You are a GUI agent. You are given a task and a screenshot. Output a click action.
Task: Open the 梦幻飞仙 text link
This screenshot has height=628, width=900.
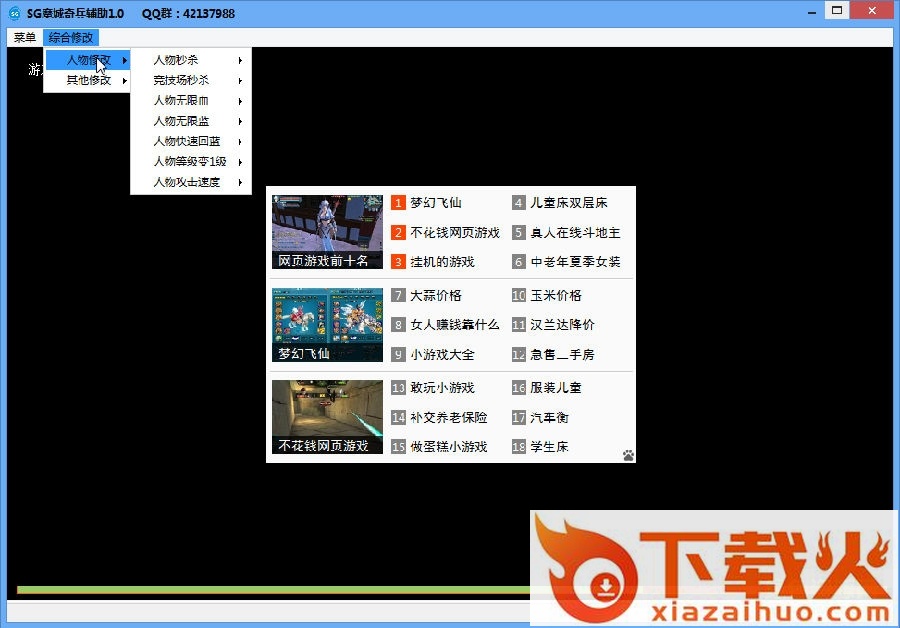point(436,203)
